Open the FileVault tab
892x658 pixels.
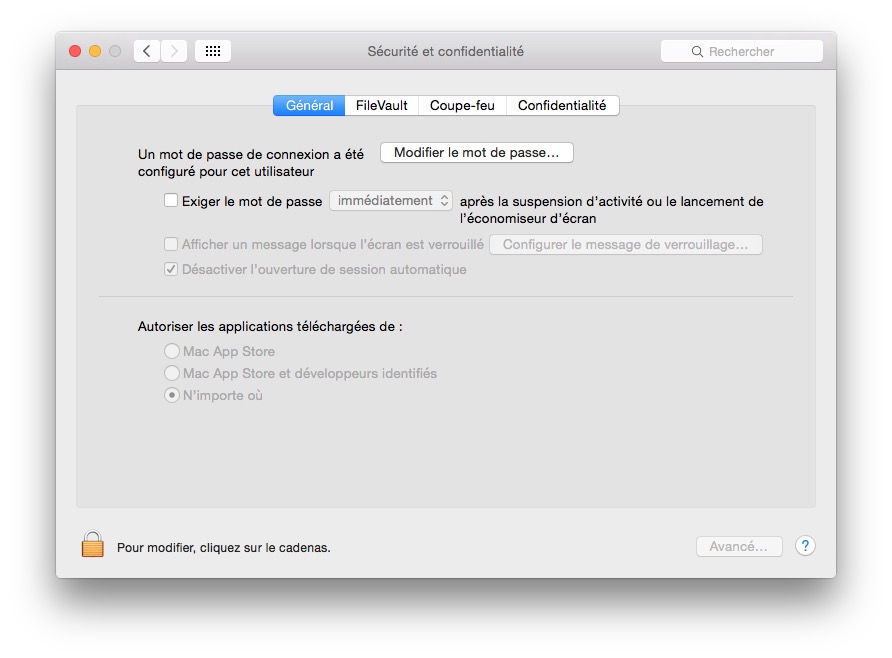click(x=382, y=105)
